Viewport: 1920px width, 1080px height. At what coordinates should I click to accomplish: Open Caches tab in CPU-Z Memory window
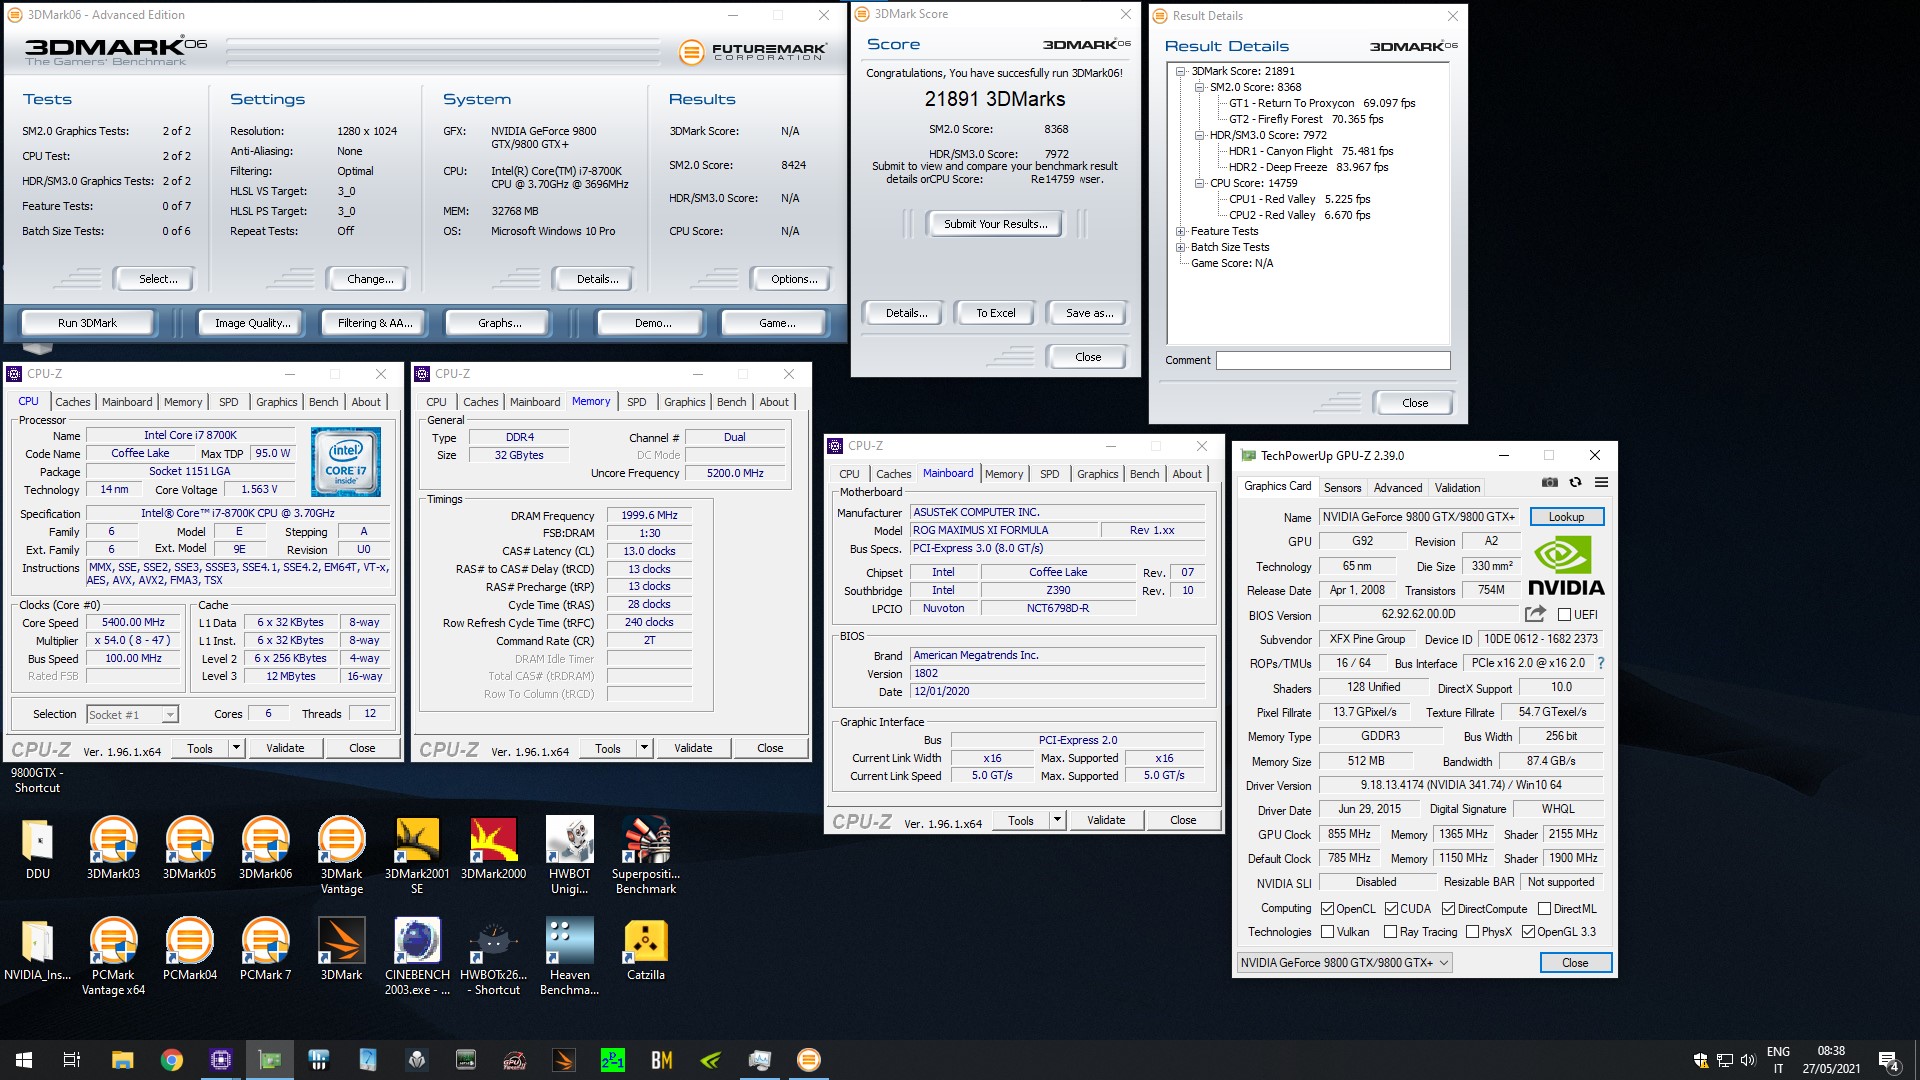point(480,402)
